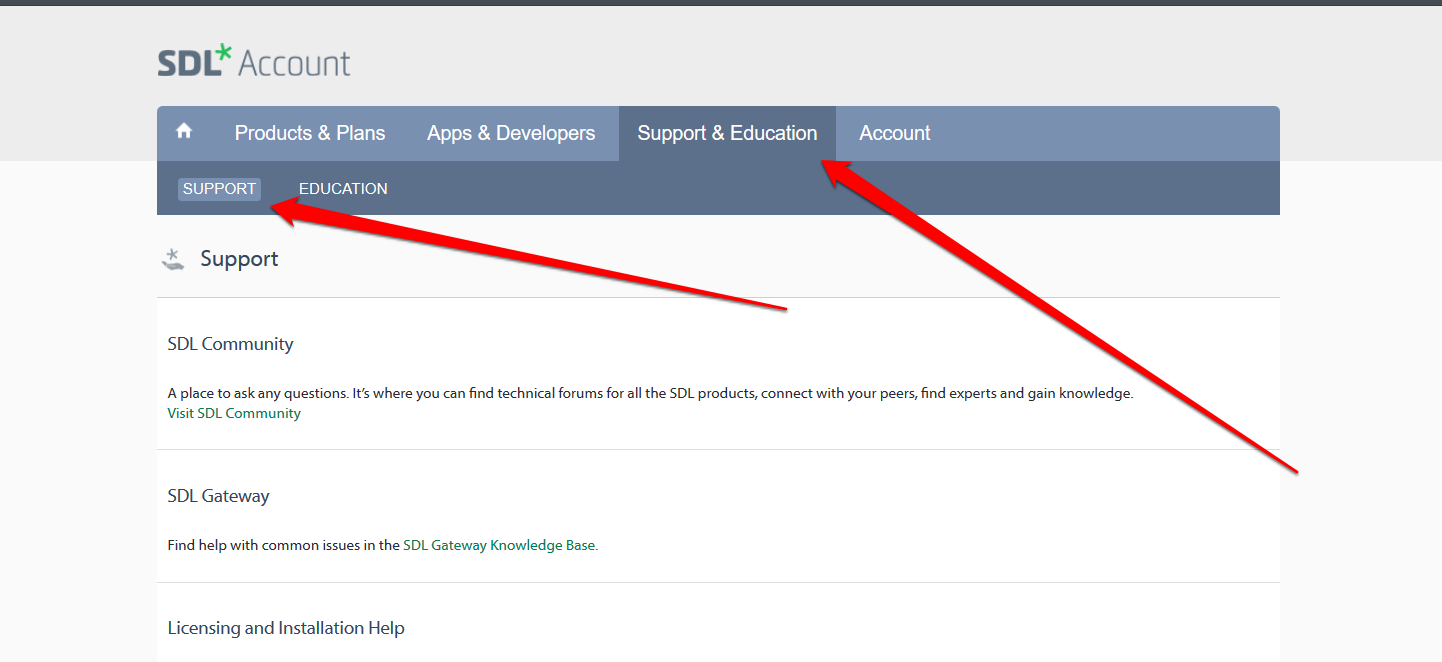This screenshot has width=1442, height=662.
Task: Click the Support hand icon beside heading
Action: [173, 260]
